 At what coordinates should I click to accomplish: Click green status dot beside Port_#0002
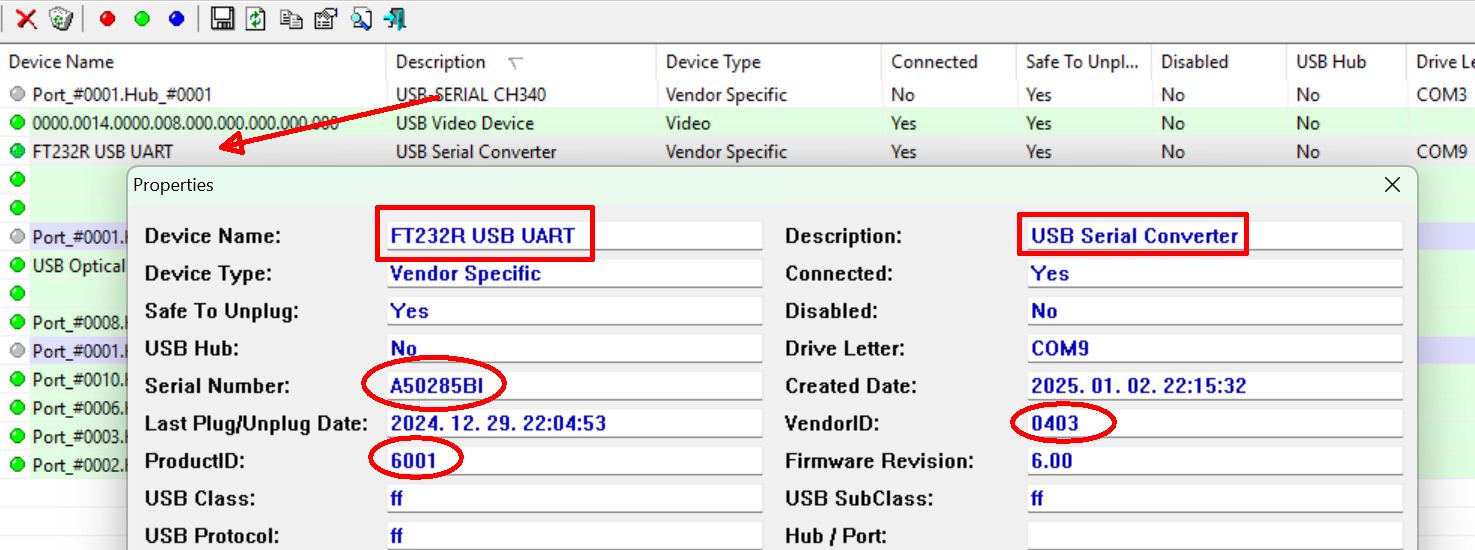tap(17, 465)
